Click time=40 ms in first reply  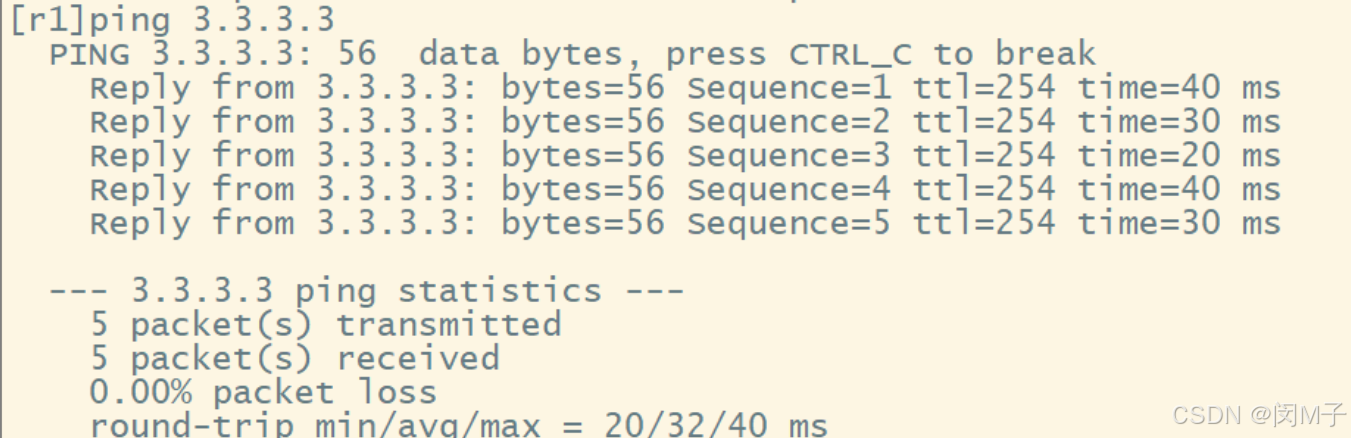[x=1179, y=88]
